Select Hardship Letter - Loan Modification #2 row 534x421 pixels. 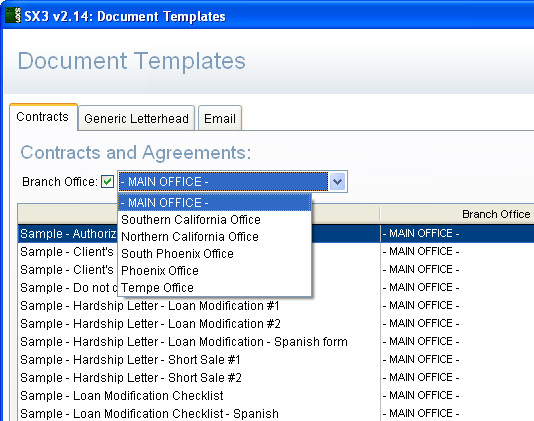click(276, 324)
